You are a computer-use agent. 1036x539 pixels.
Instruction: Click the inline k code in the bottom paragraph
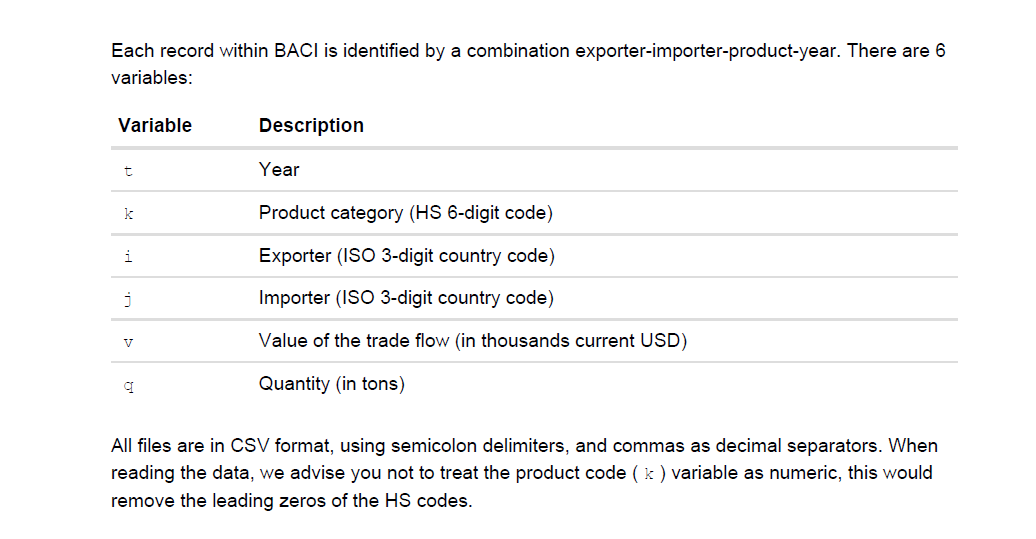click(x=649, y=473)
